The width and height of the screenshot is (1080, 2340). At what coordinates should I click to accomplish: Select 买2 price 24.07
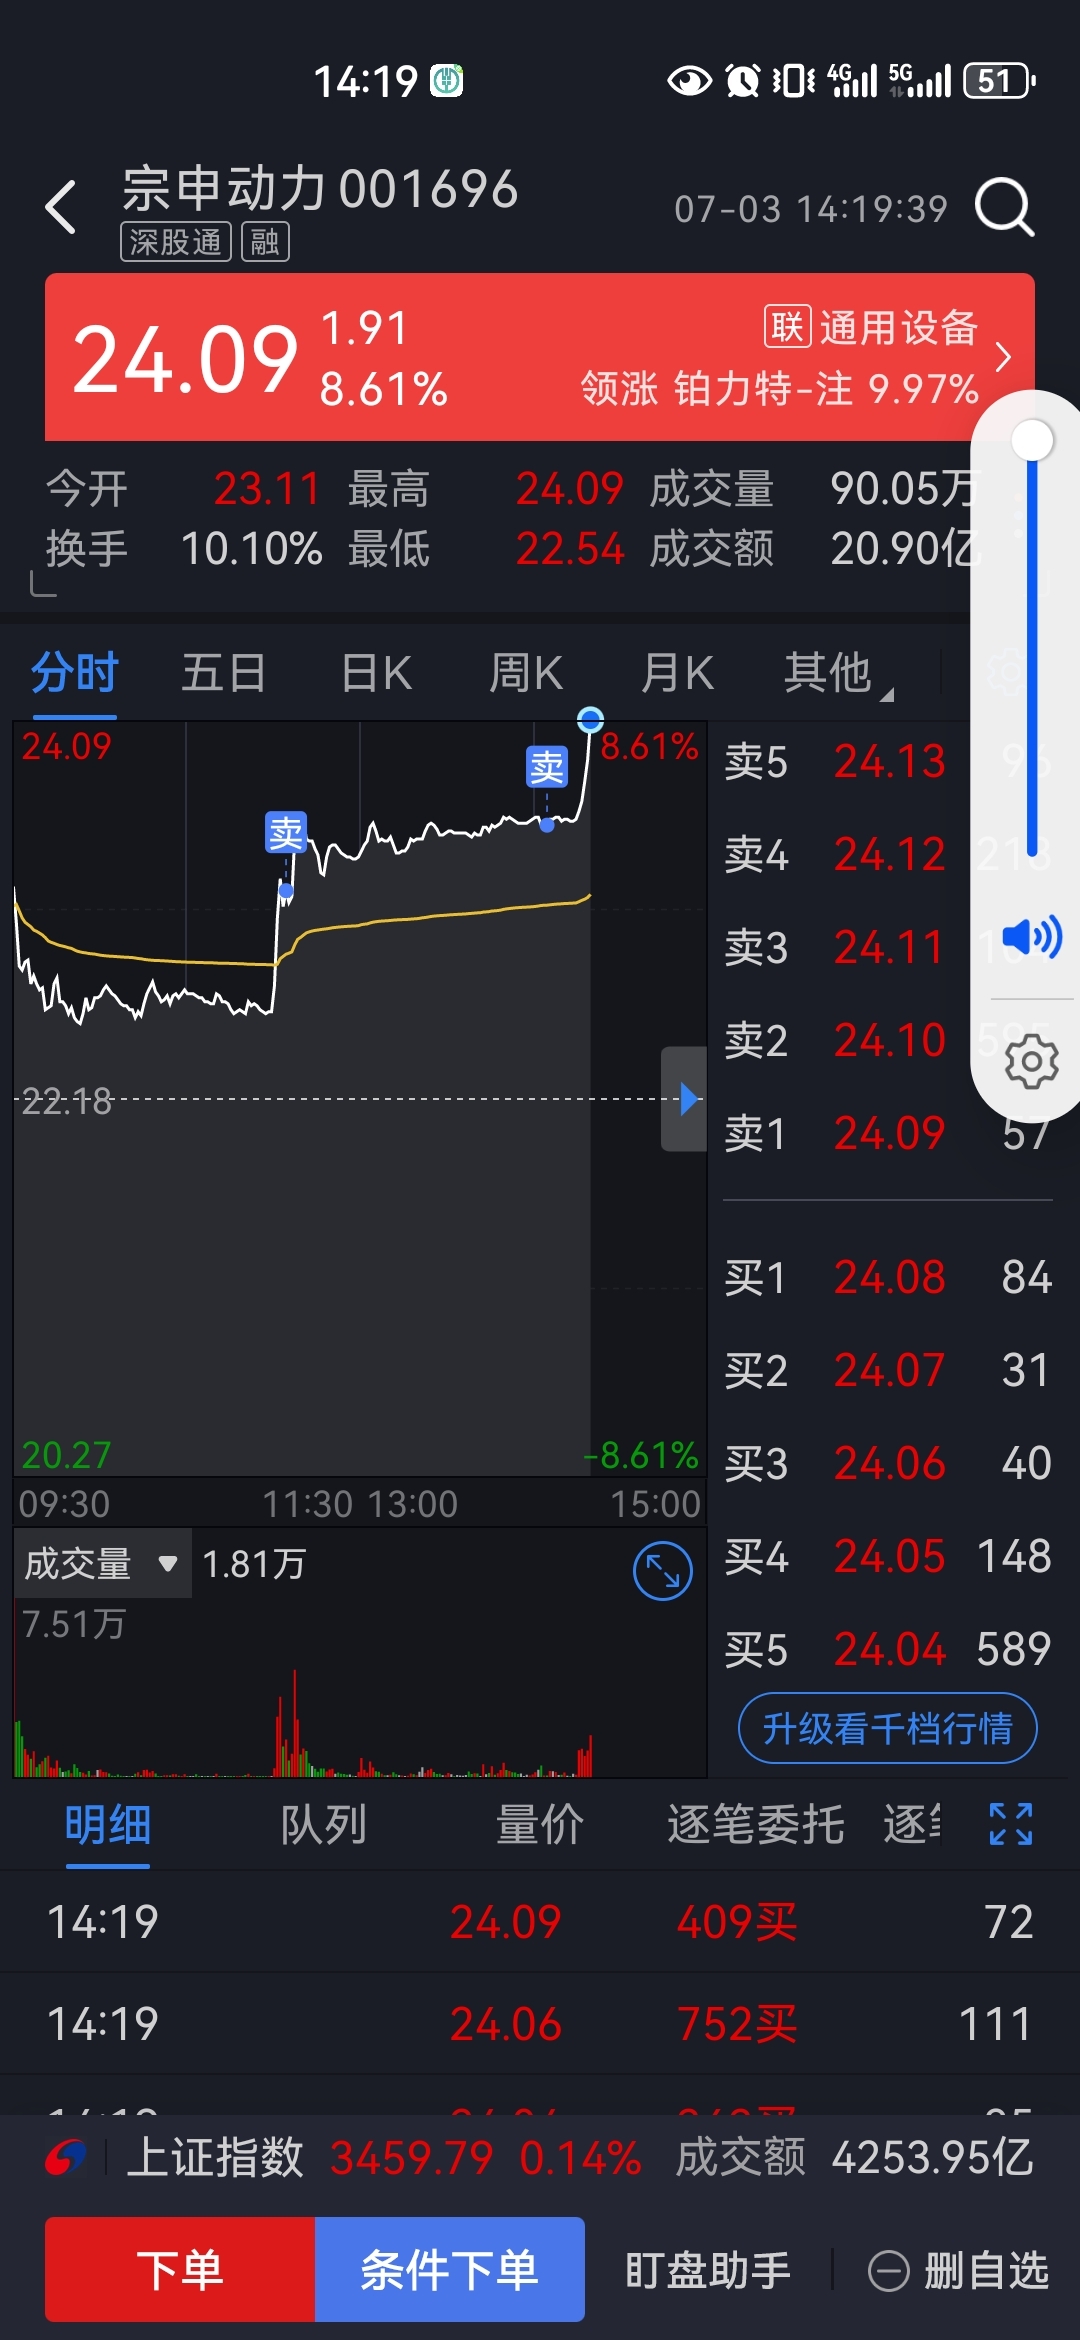tap(888, 1370)
